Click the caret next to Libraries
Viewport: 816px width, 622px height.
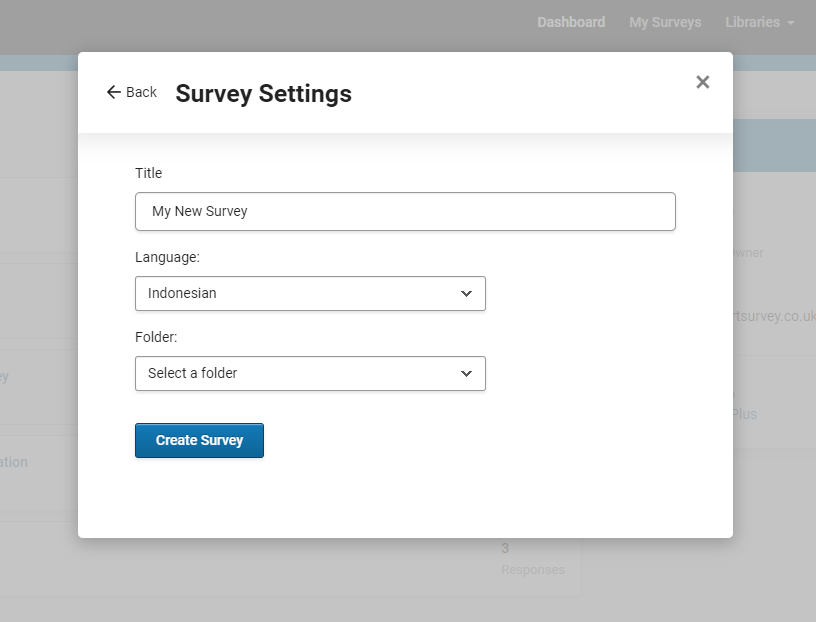point(791,23)
